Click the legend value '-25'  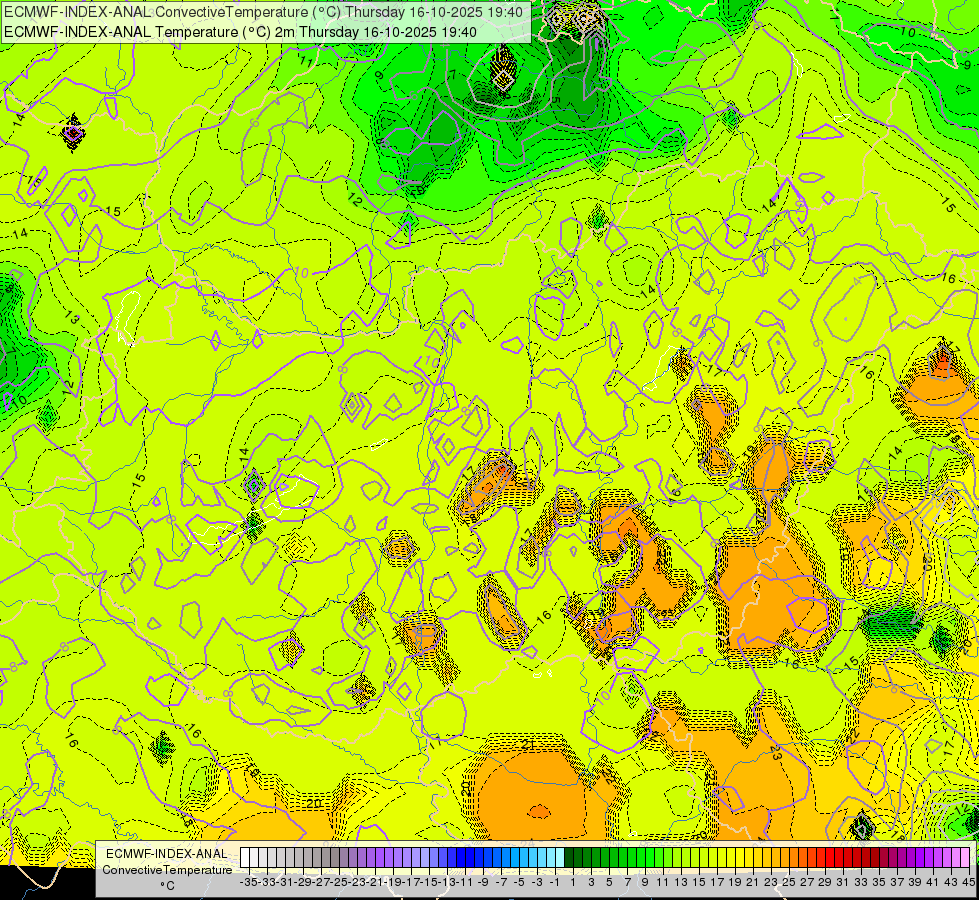[x=339, y=882]
